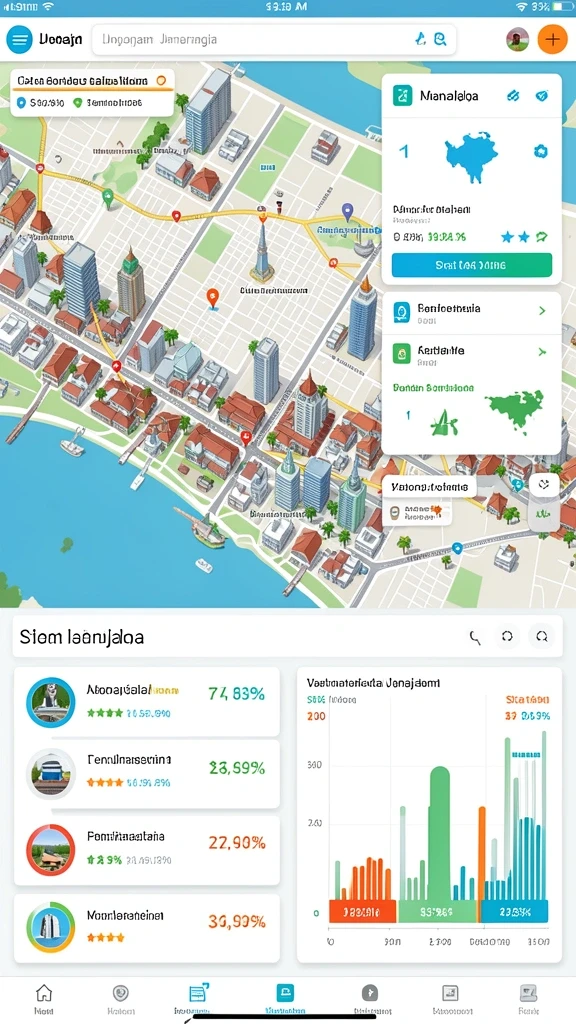
Task: Open the user profile avatar
Action: pos(517,40)
